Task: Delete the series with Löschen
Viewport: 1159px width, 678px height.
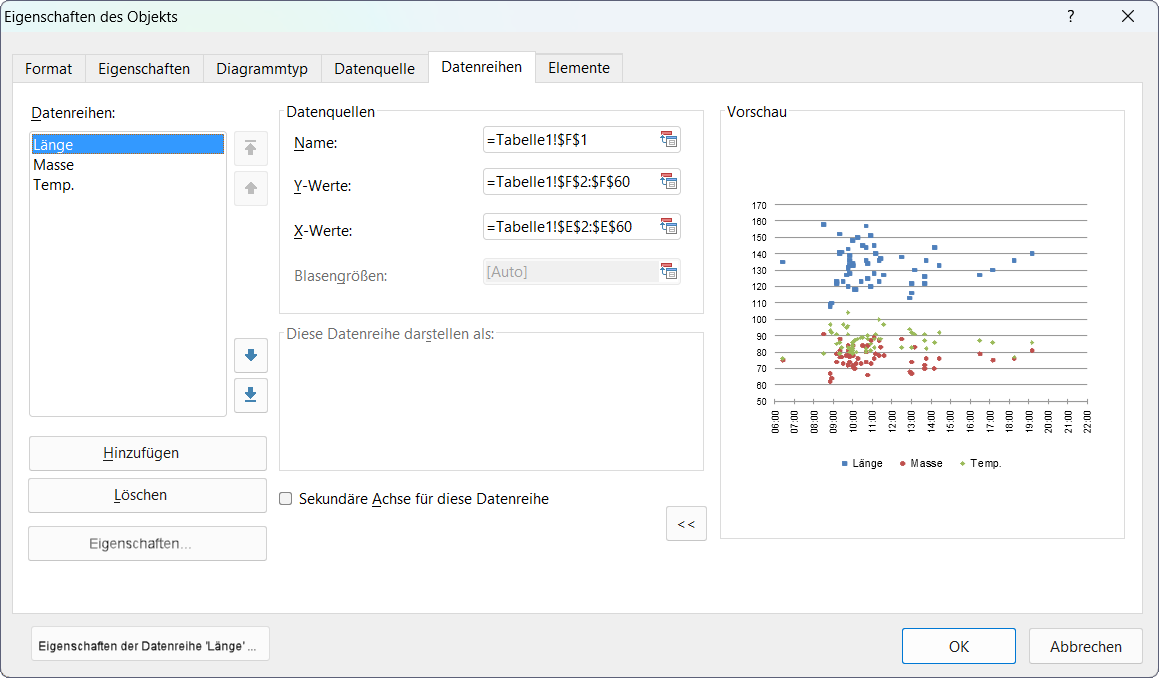Action: pos(148,495)
